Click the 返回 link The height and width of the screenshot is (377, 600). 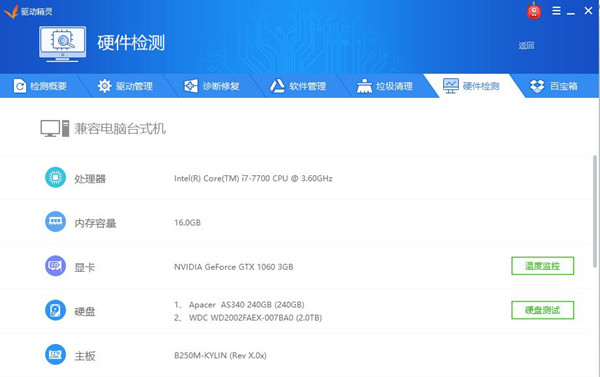(526, 46)
